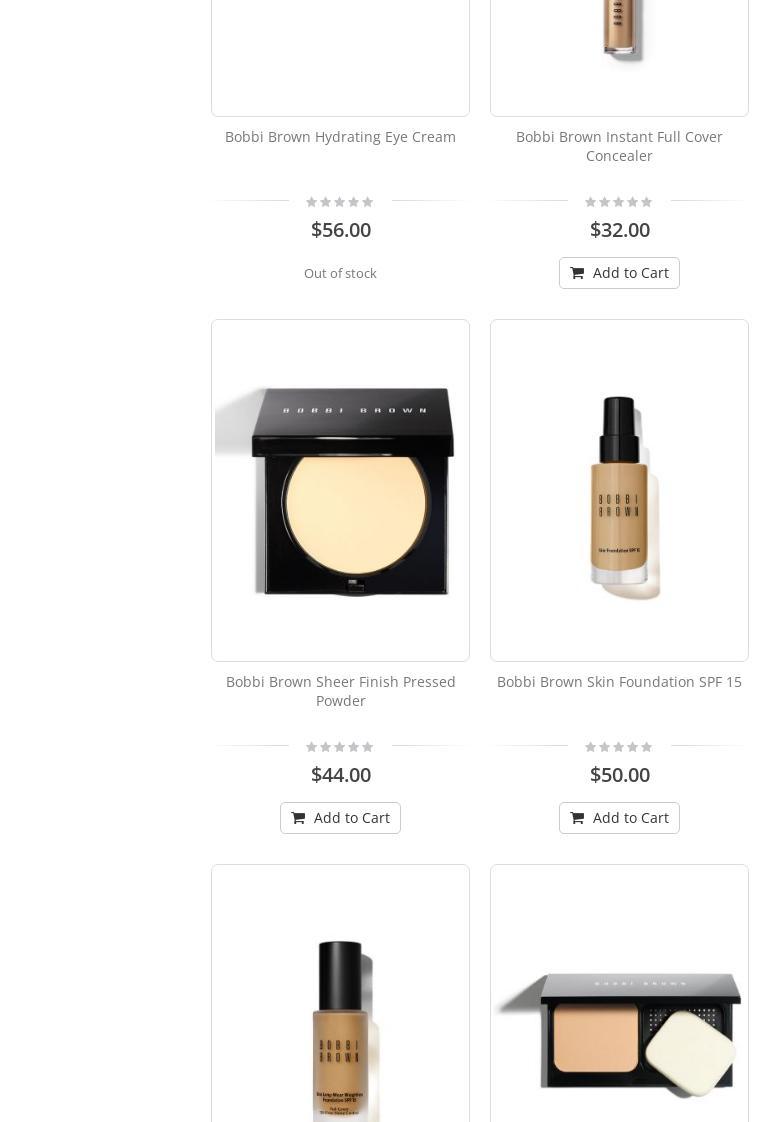Click cart icon for Instant Full Cover Concealer
The image size is (774, 1122).
pos(577,273)
